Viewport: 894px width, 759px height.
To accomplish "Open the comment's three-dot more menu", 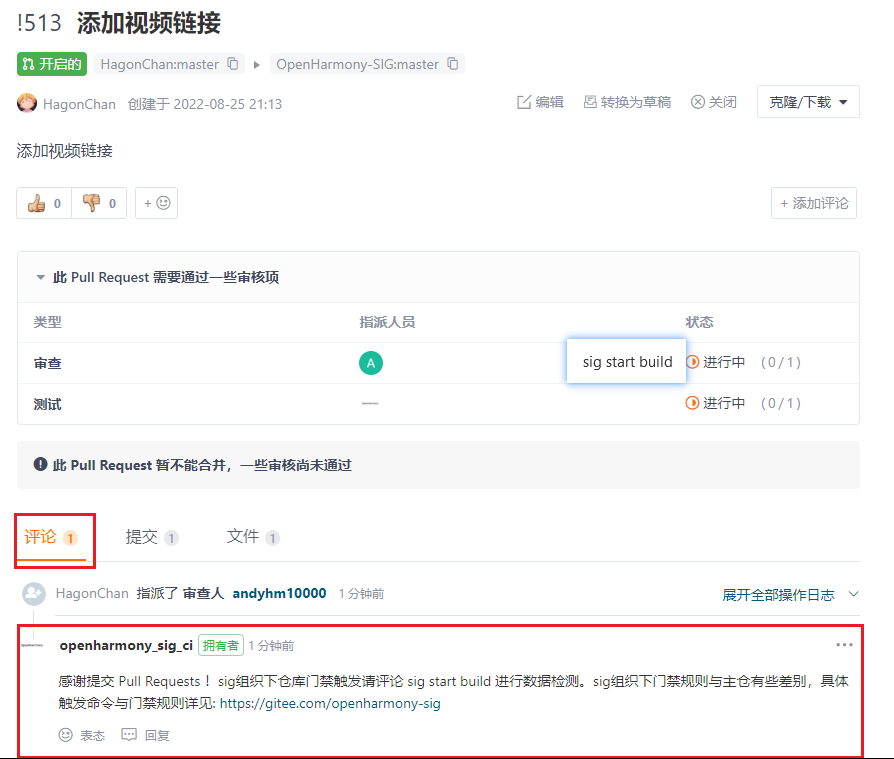I will [844, 645].
